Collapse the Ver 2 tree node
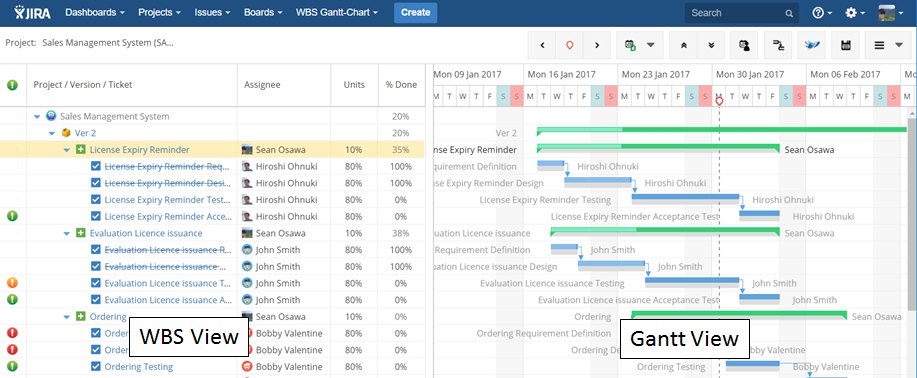The image size is (917, 378). click(51, 133)
